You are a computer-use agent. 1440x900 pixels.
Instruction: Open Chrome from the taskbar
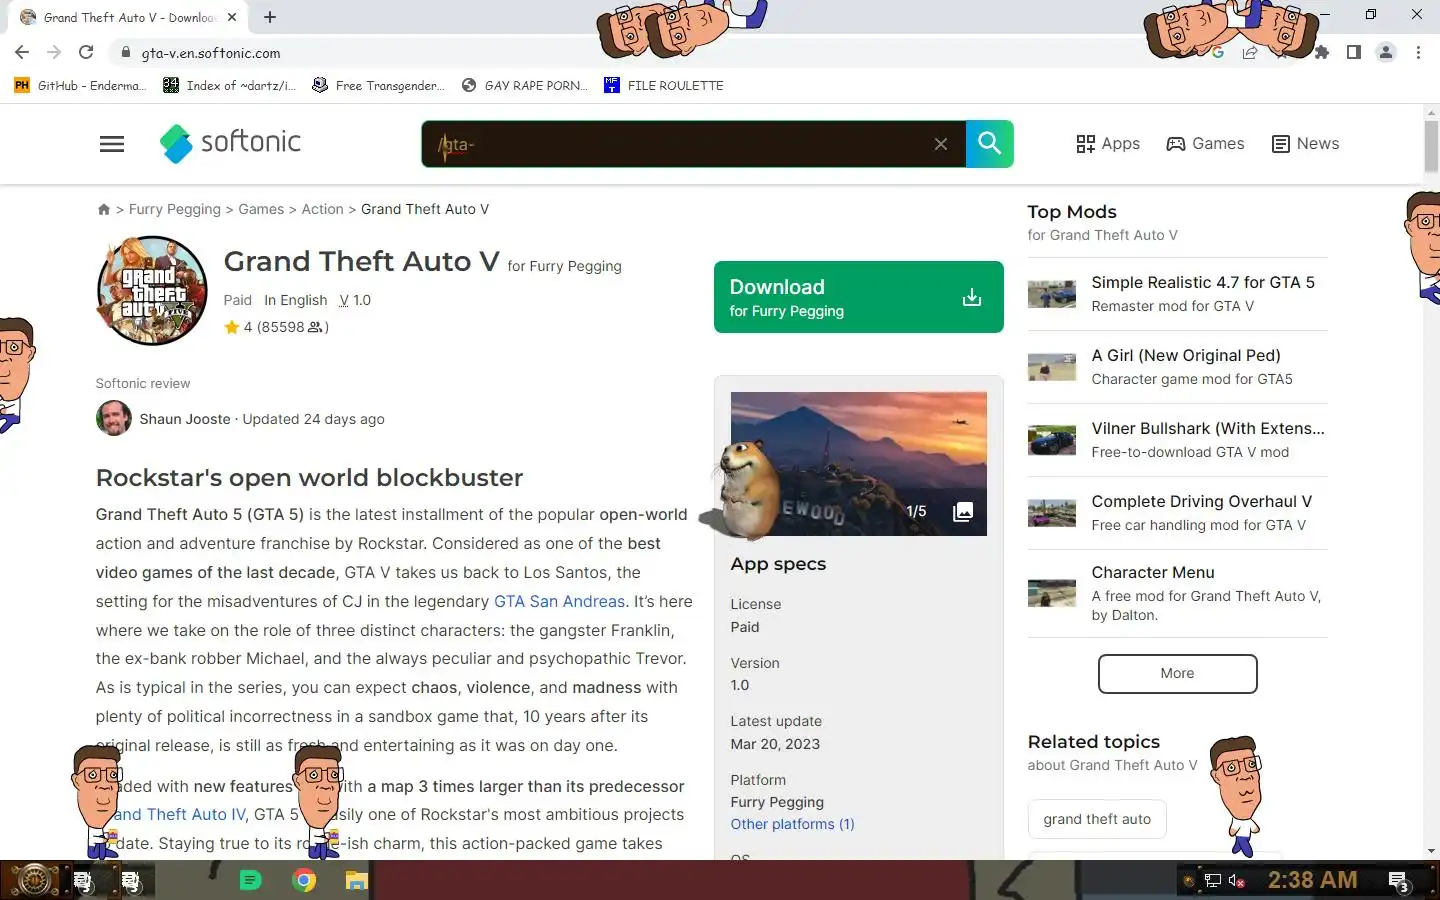304,880
